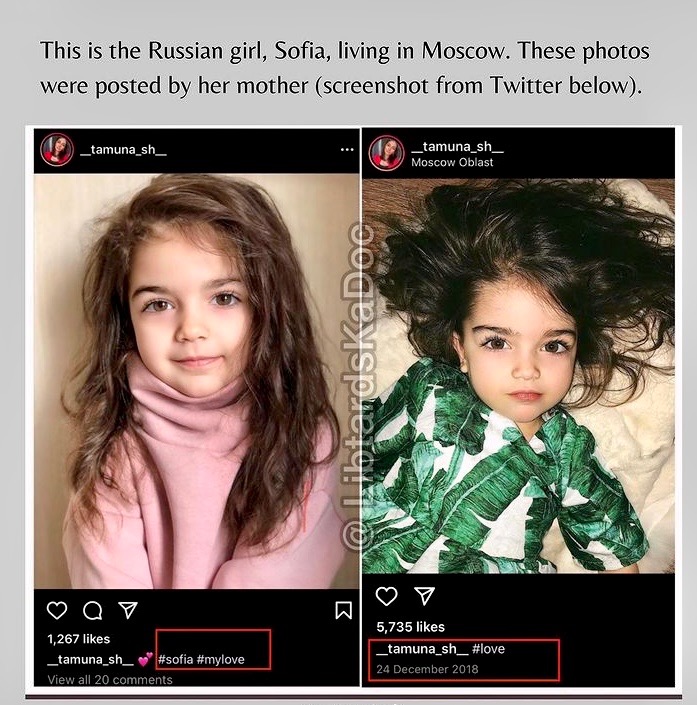Image resolution: width=697 pixels, height=705 pixels.
Task: Open photo of girl in pink sweater
Action: (x=196, y=380)
